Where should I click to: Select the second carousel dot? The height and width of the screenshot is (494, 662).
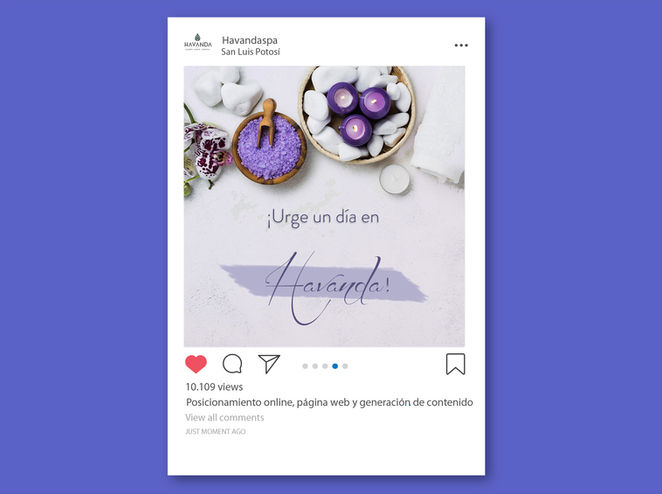(x=315, y=366)
